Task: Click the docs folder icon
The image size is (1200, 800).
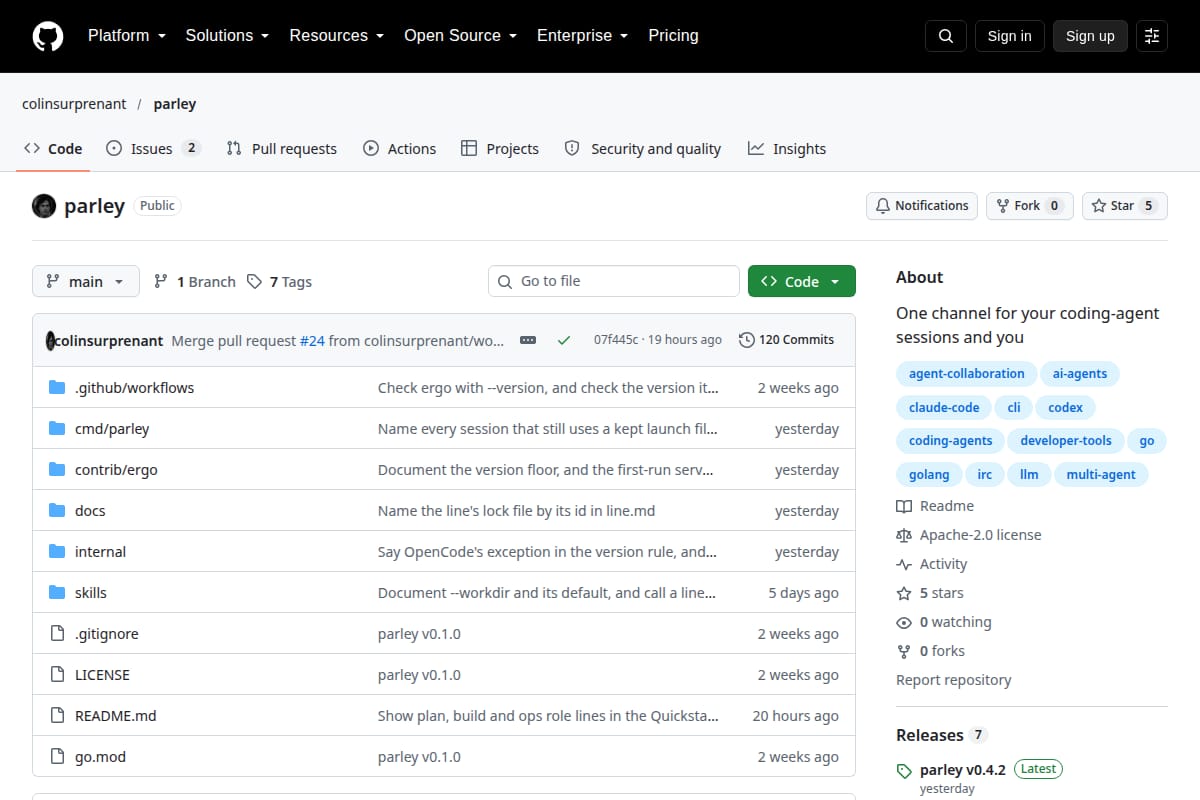Action: pyautogui.click(x=57, y=511)
